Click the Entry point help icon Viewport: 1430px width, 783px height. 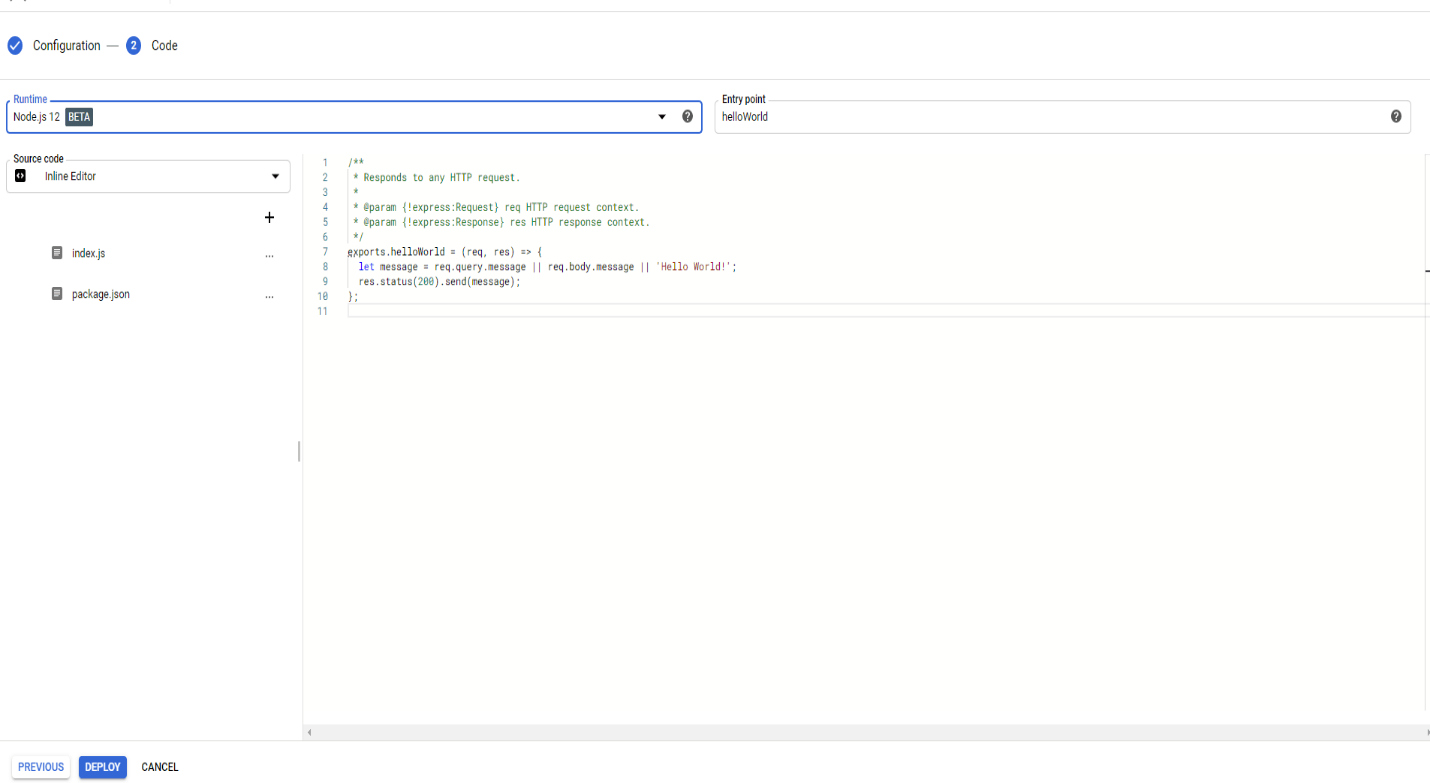(1396, 116)
